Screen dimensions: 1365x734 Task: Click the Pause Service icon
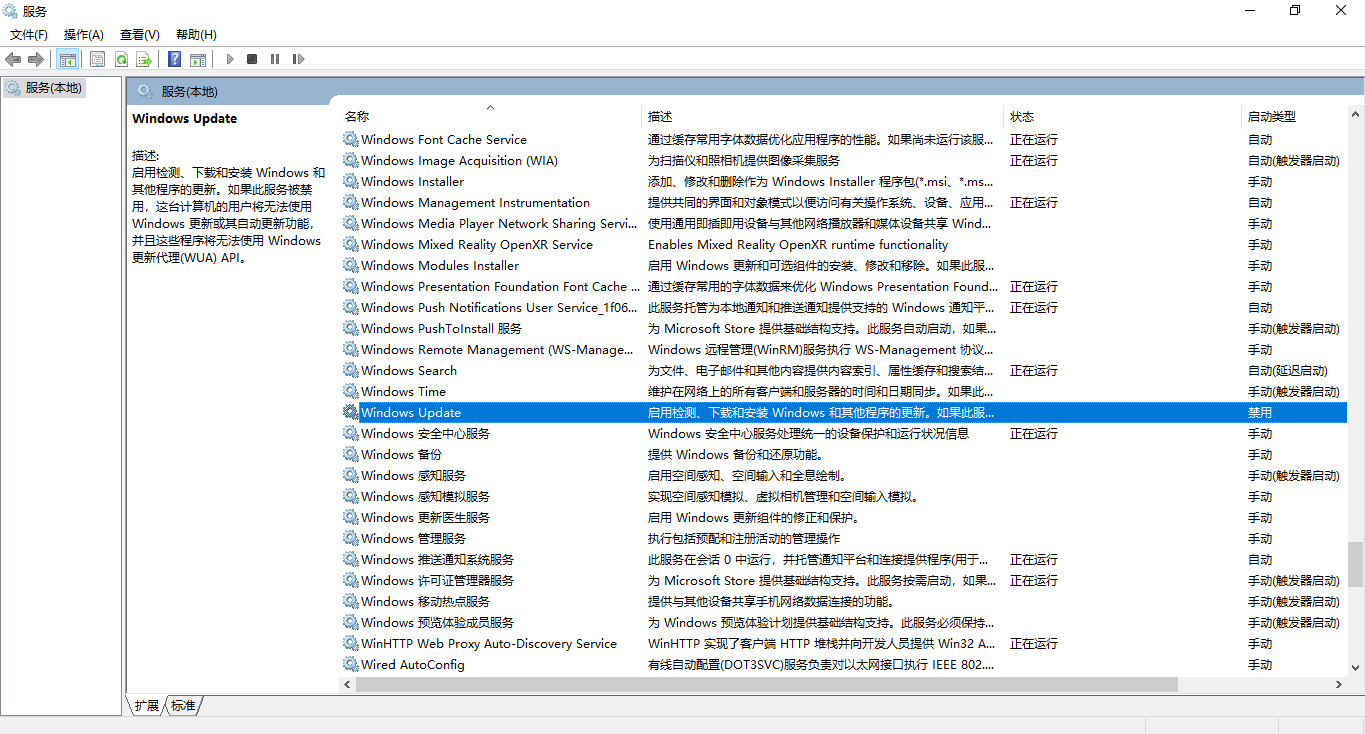tap(275, 59)
